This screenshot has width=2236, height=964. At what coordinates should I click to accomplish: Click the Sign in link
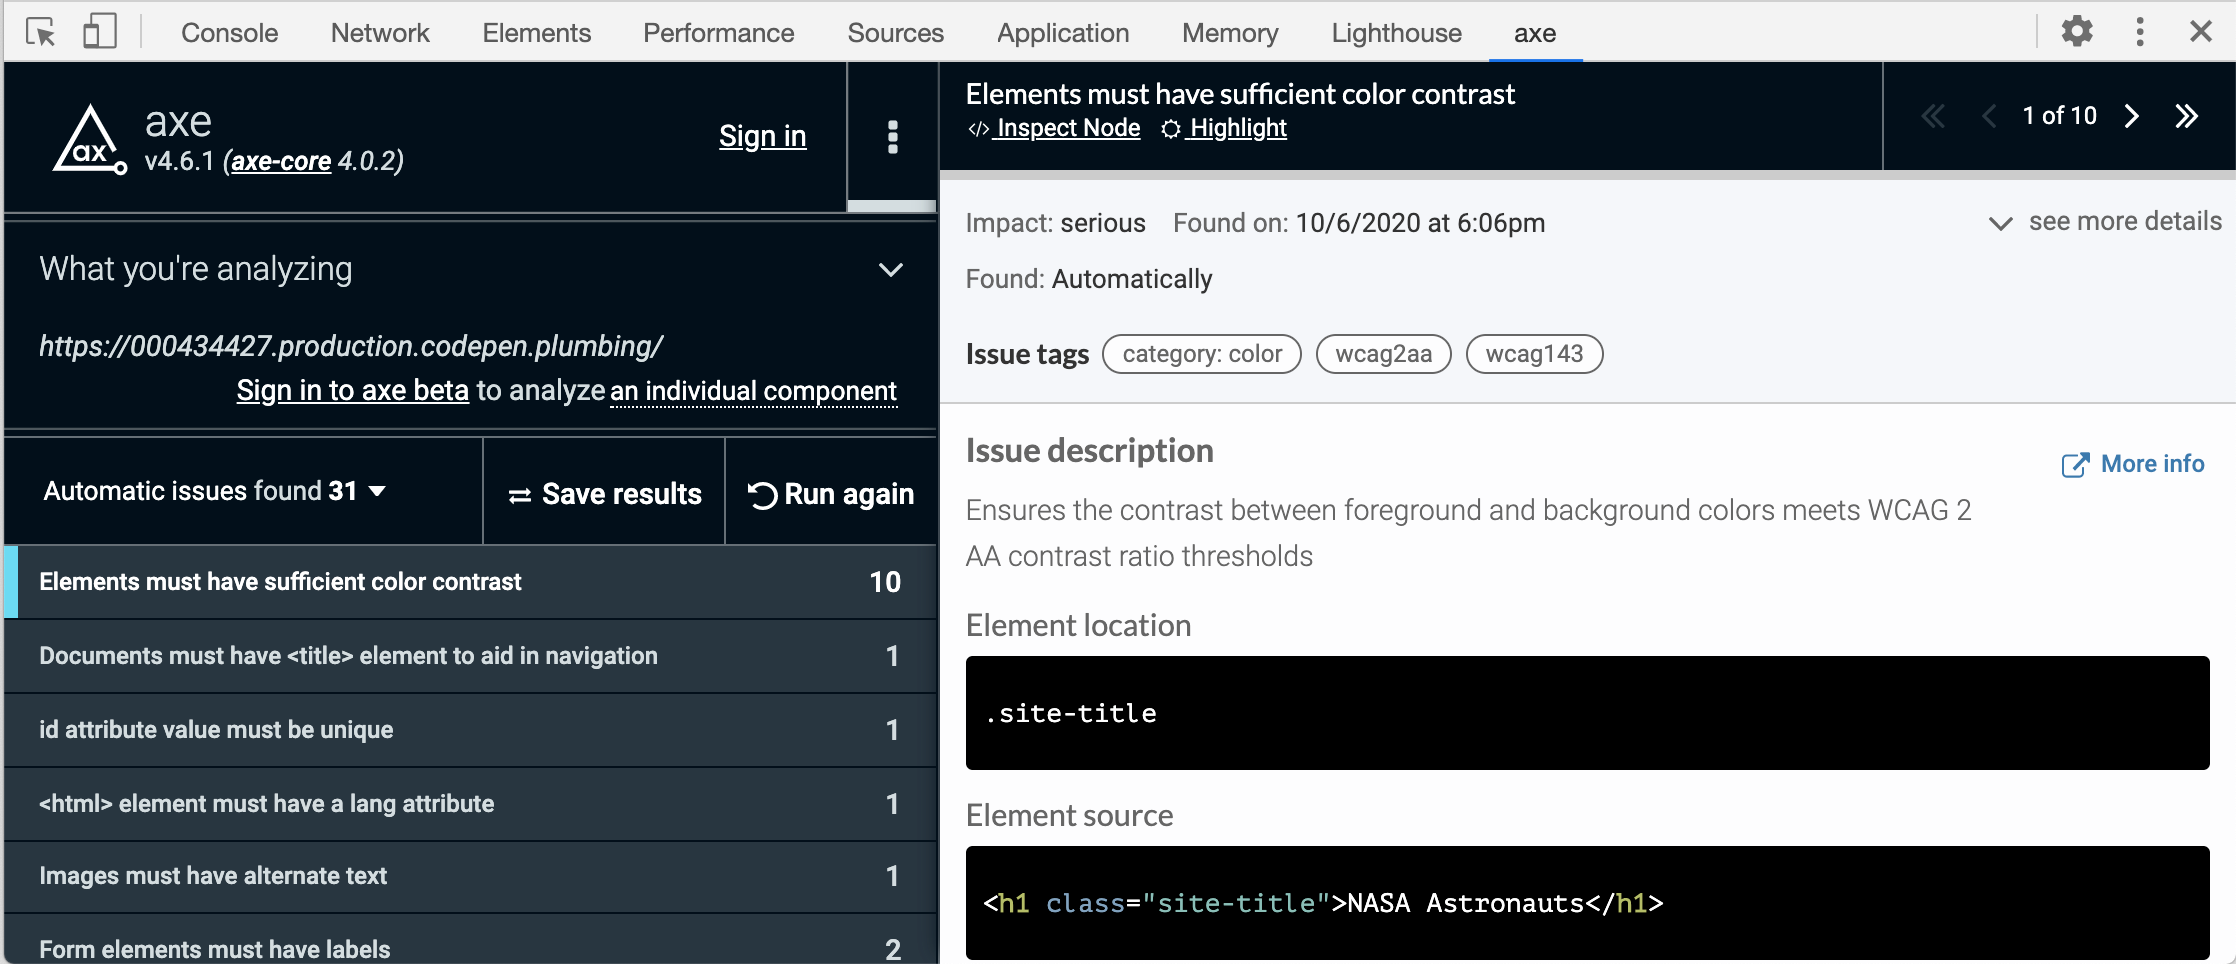click(x=762, y=136)
